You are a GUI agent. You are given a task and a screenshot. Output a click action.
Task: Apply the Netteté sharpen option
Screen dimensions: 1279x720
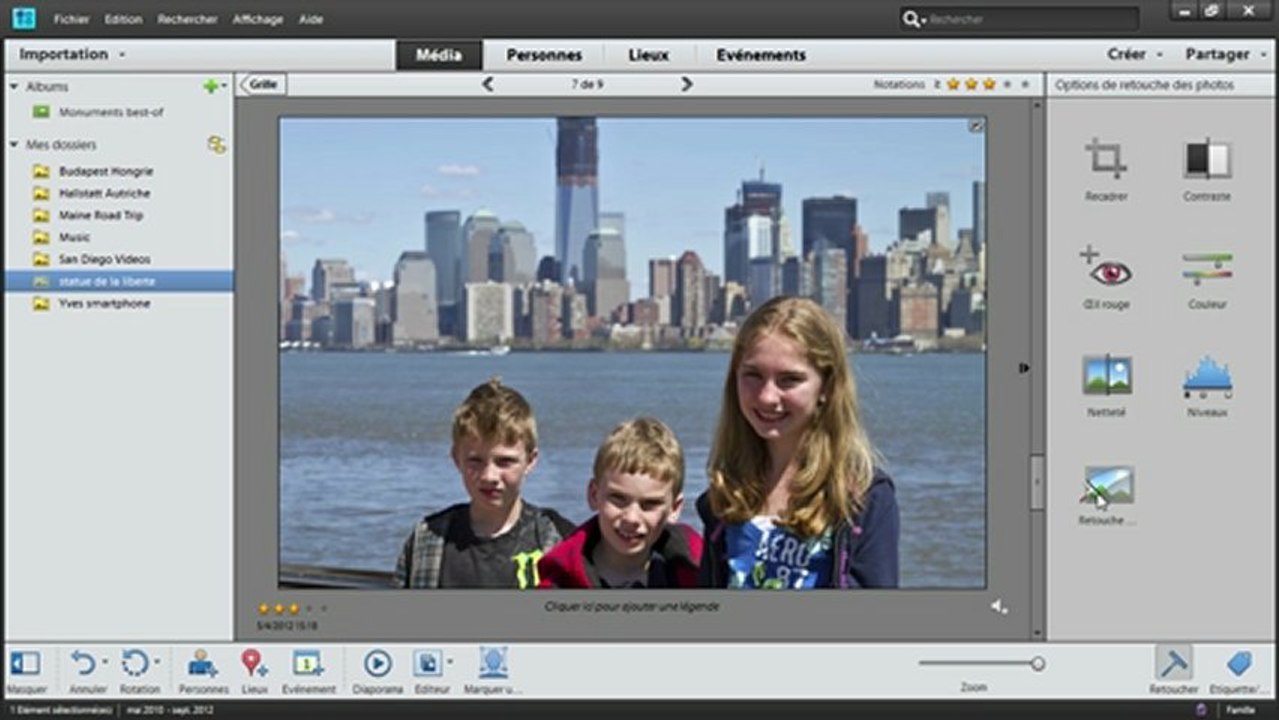pyautogui.click(x=1106, y=375)
